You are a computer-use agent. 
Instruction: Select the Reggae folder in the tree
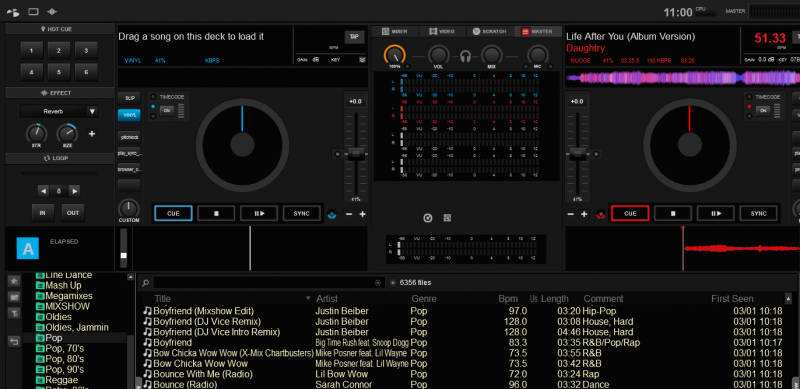(62, 380)
